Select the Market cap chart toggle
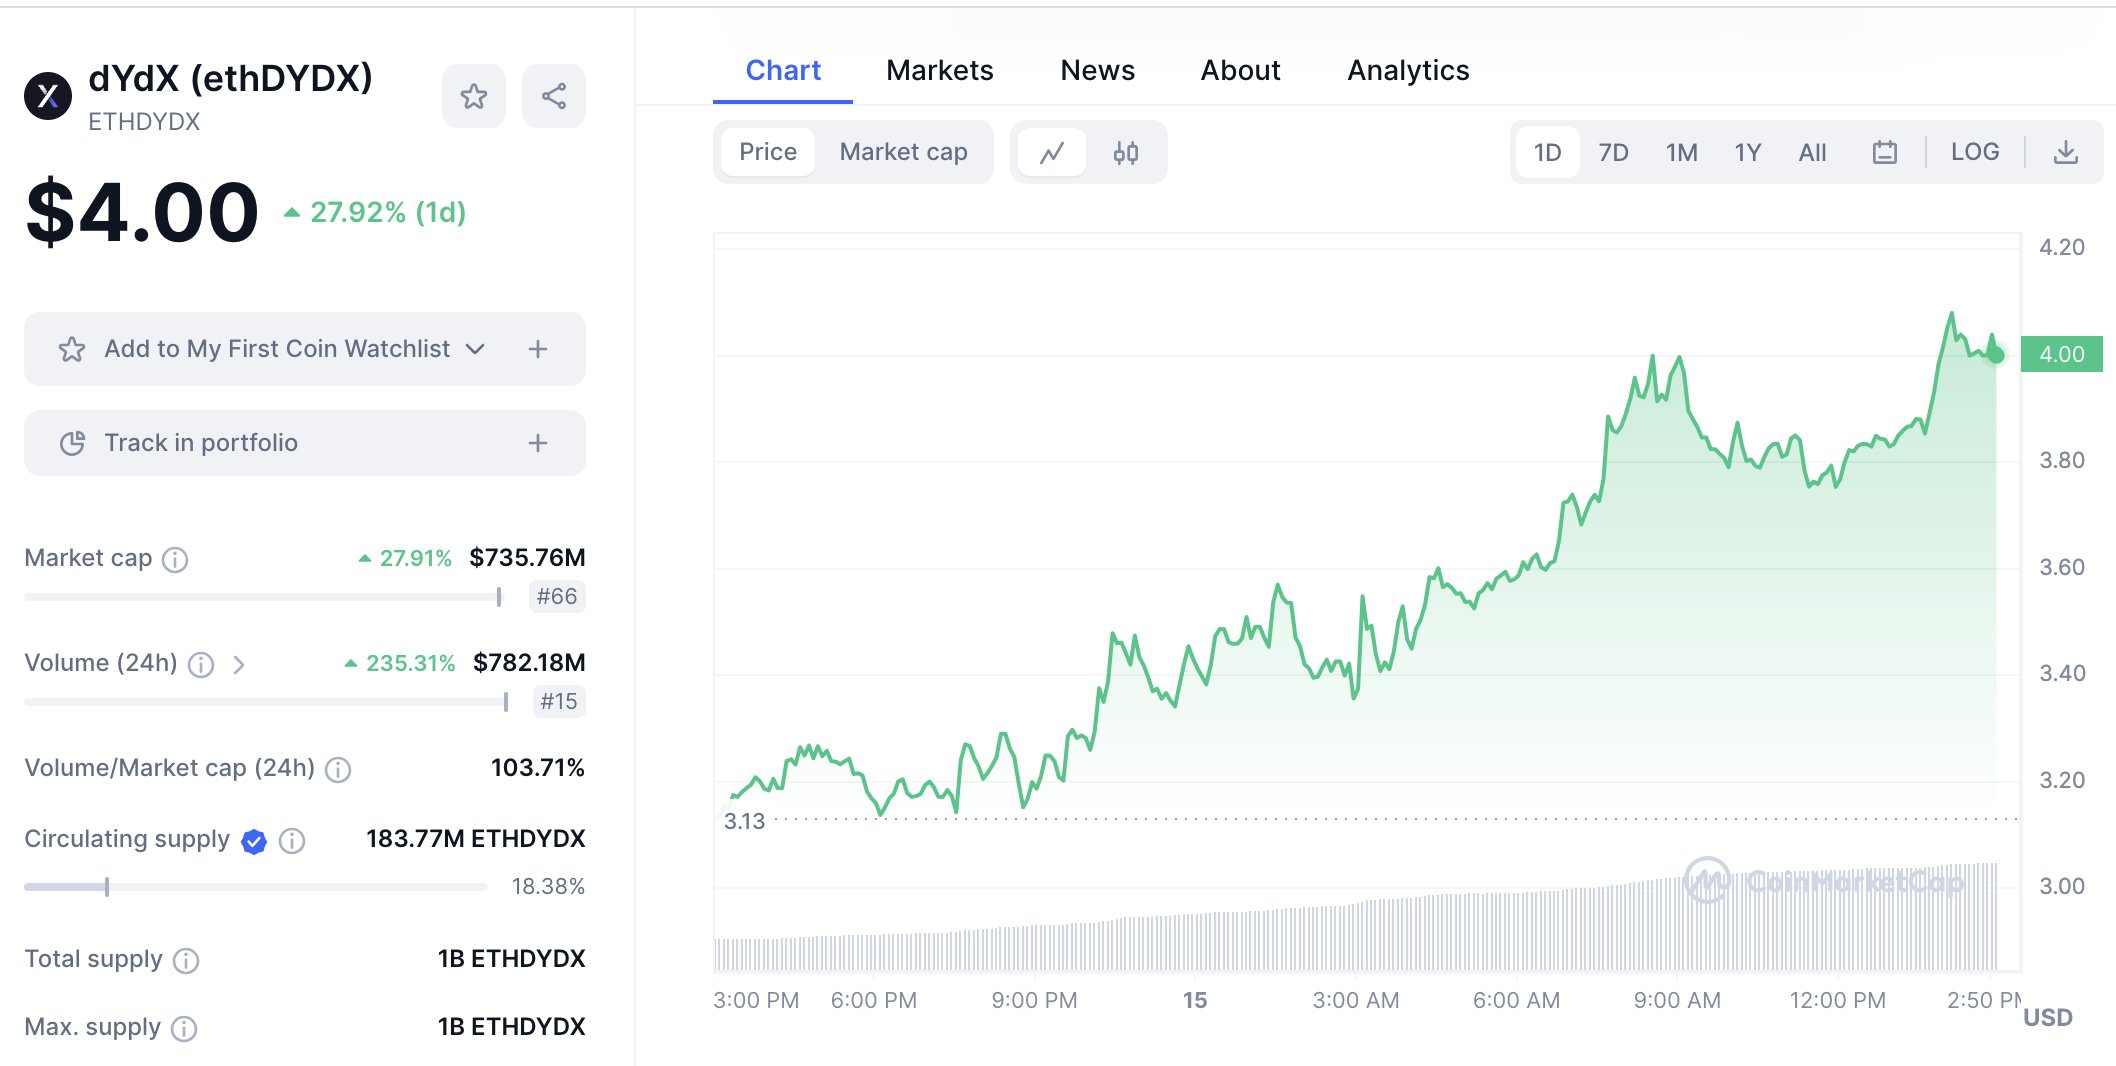The image size is (2116, 1066). [903, 152]
